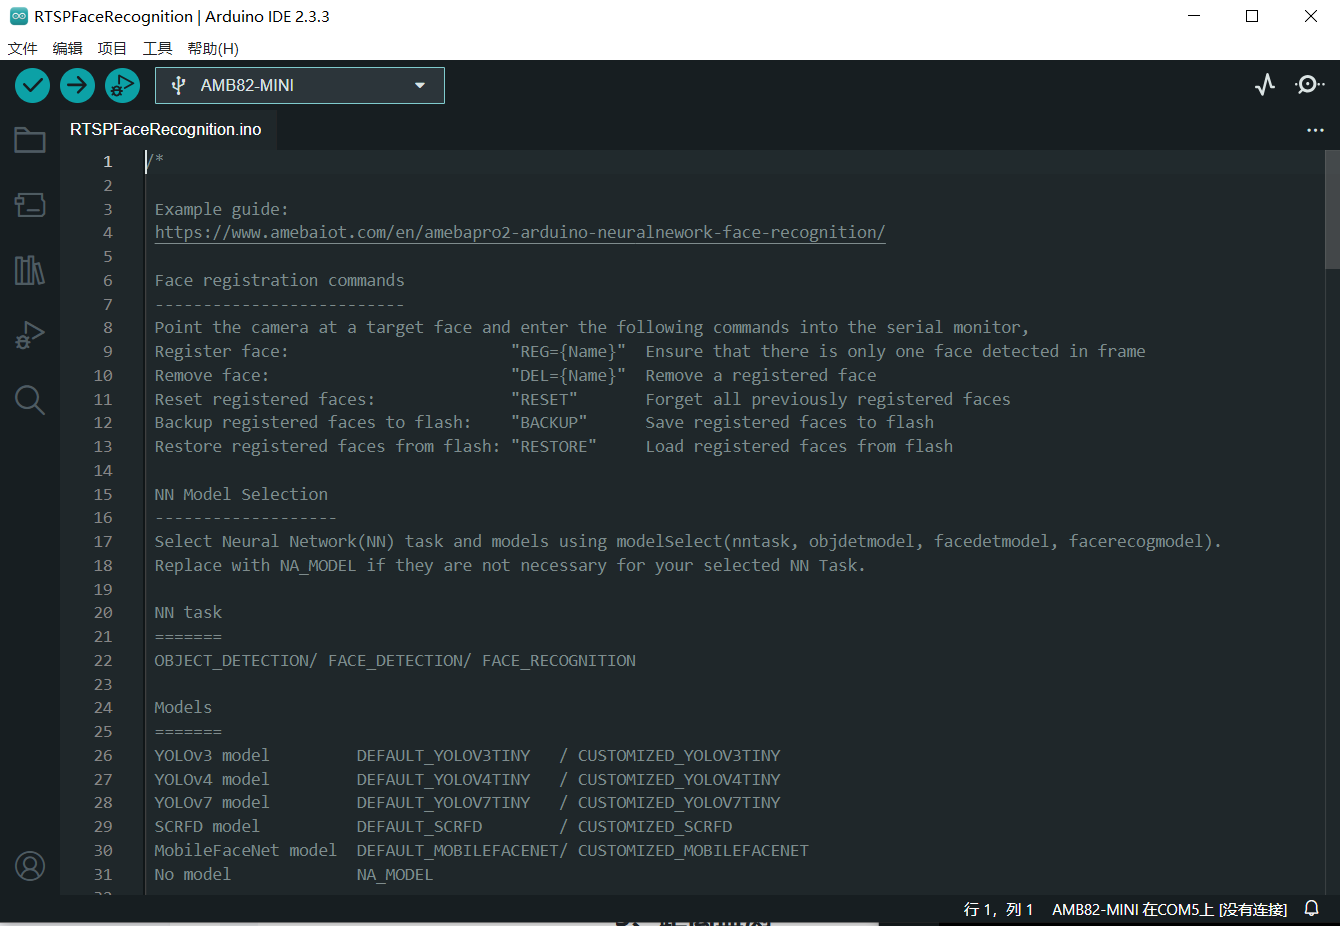Show the Boards Manager panel
The width and height of the screenshot is (1340, 926).
[x=30, y=205]
